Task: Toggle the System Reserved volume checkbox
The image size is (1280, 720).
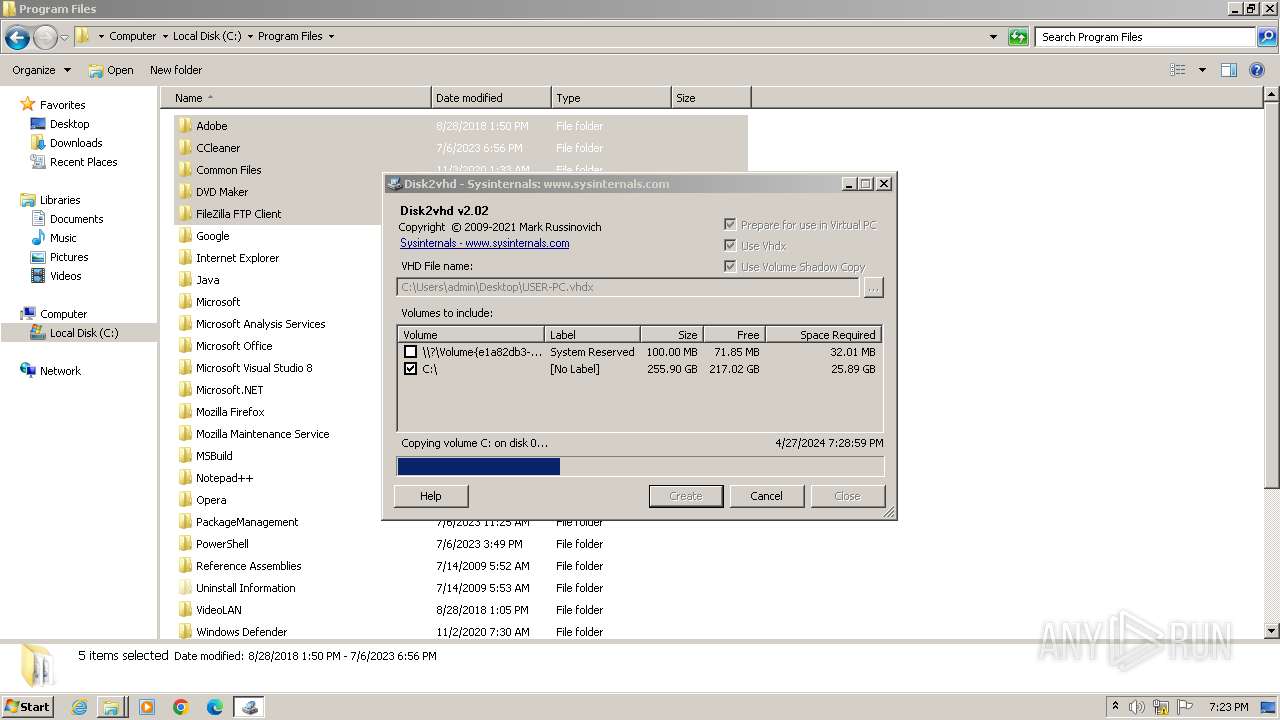Action: [x=410, y=352]
